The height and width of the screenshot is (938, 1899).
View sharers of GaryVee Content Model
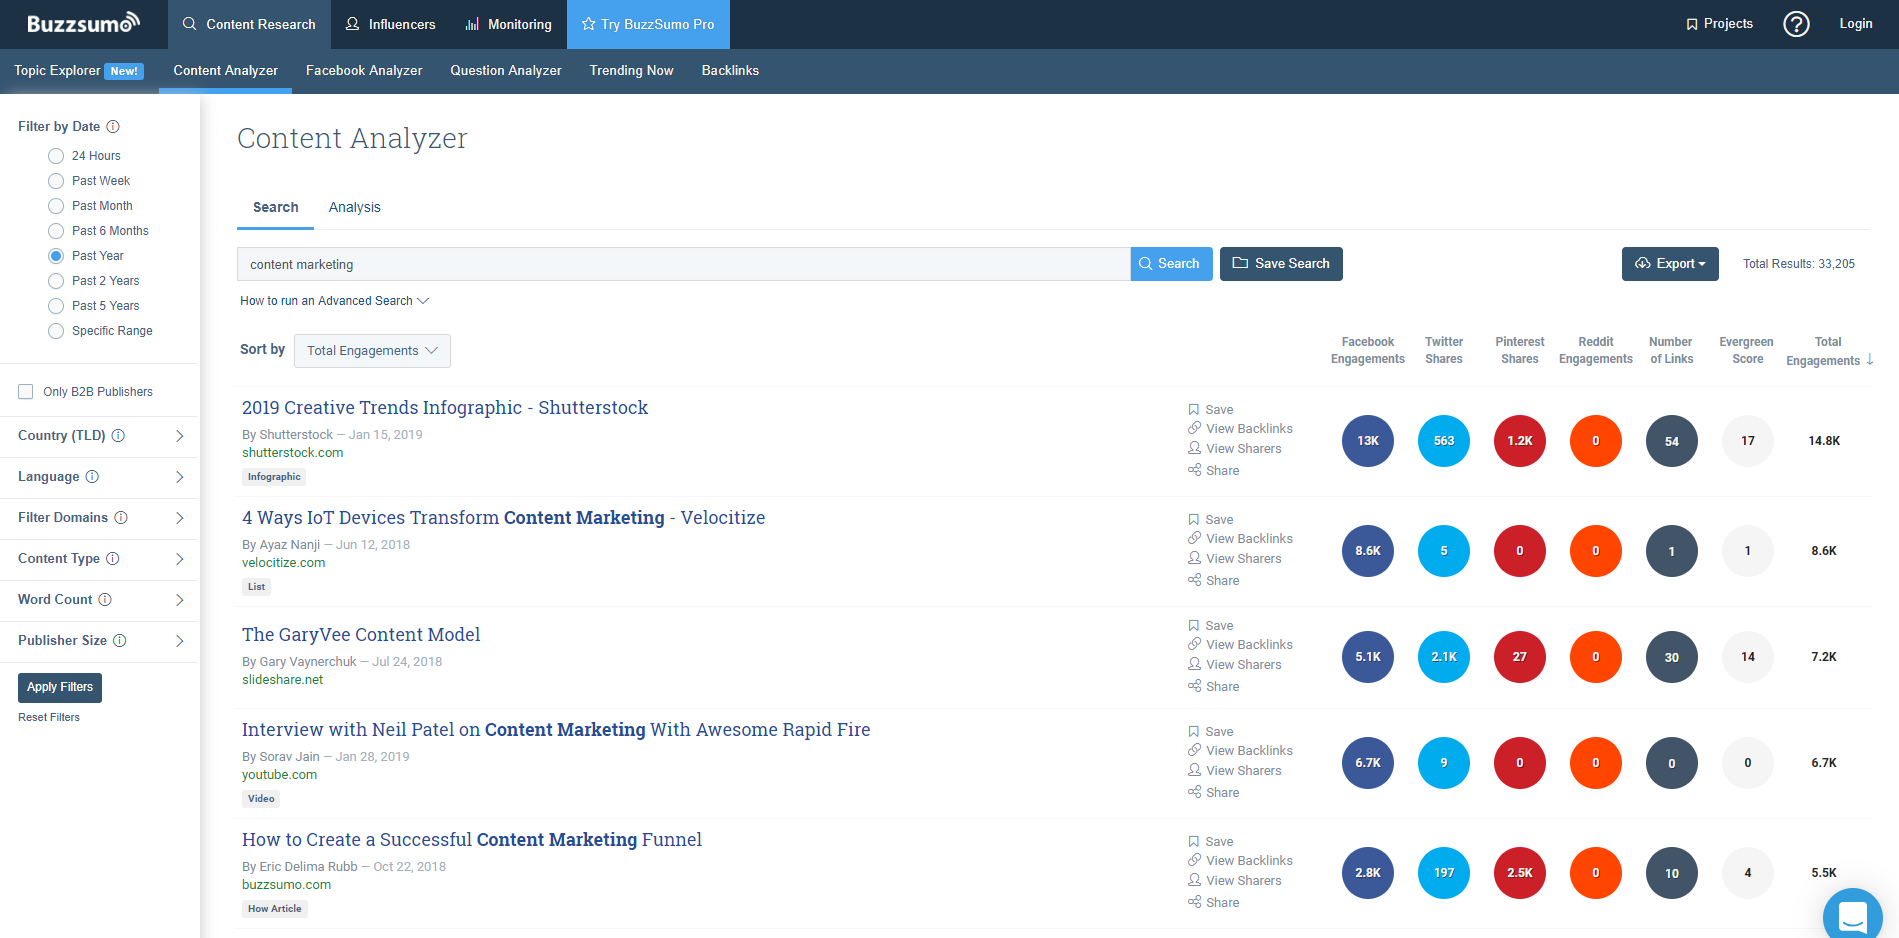[1235, 665]
